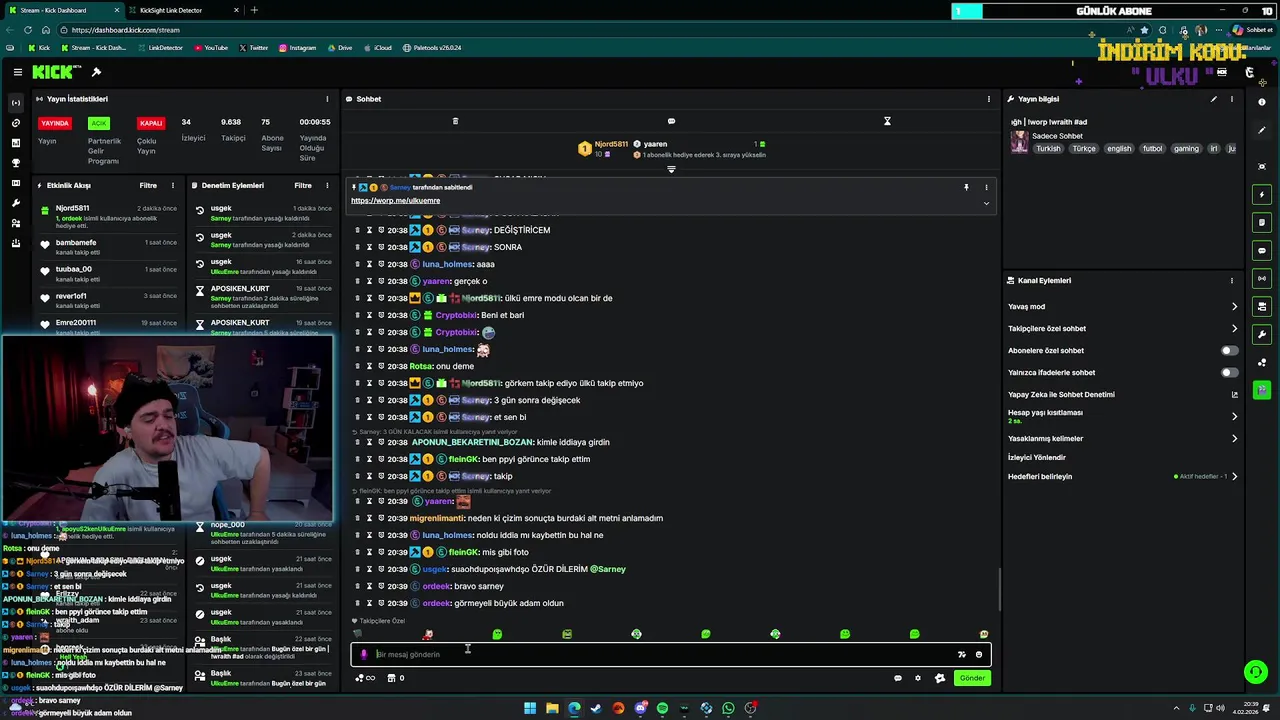1280x720 pixels.
Task: Click green support chat bubble button
Action: (1255, 672)
